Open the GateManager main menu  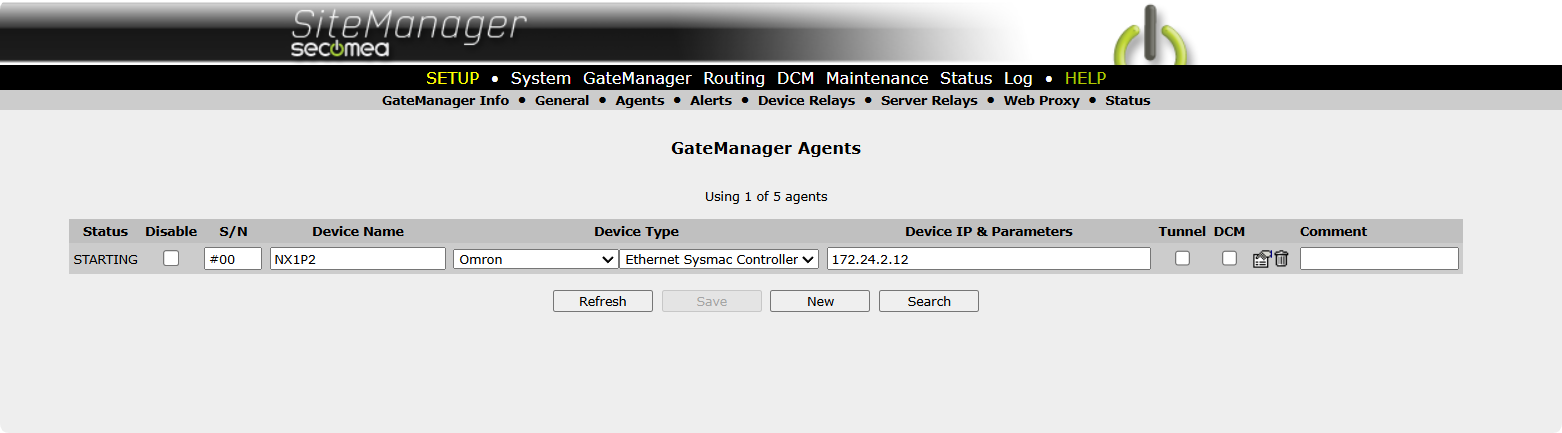coord(637,78)
